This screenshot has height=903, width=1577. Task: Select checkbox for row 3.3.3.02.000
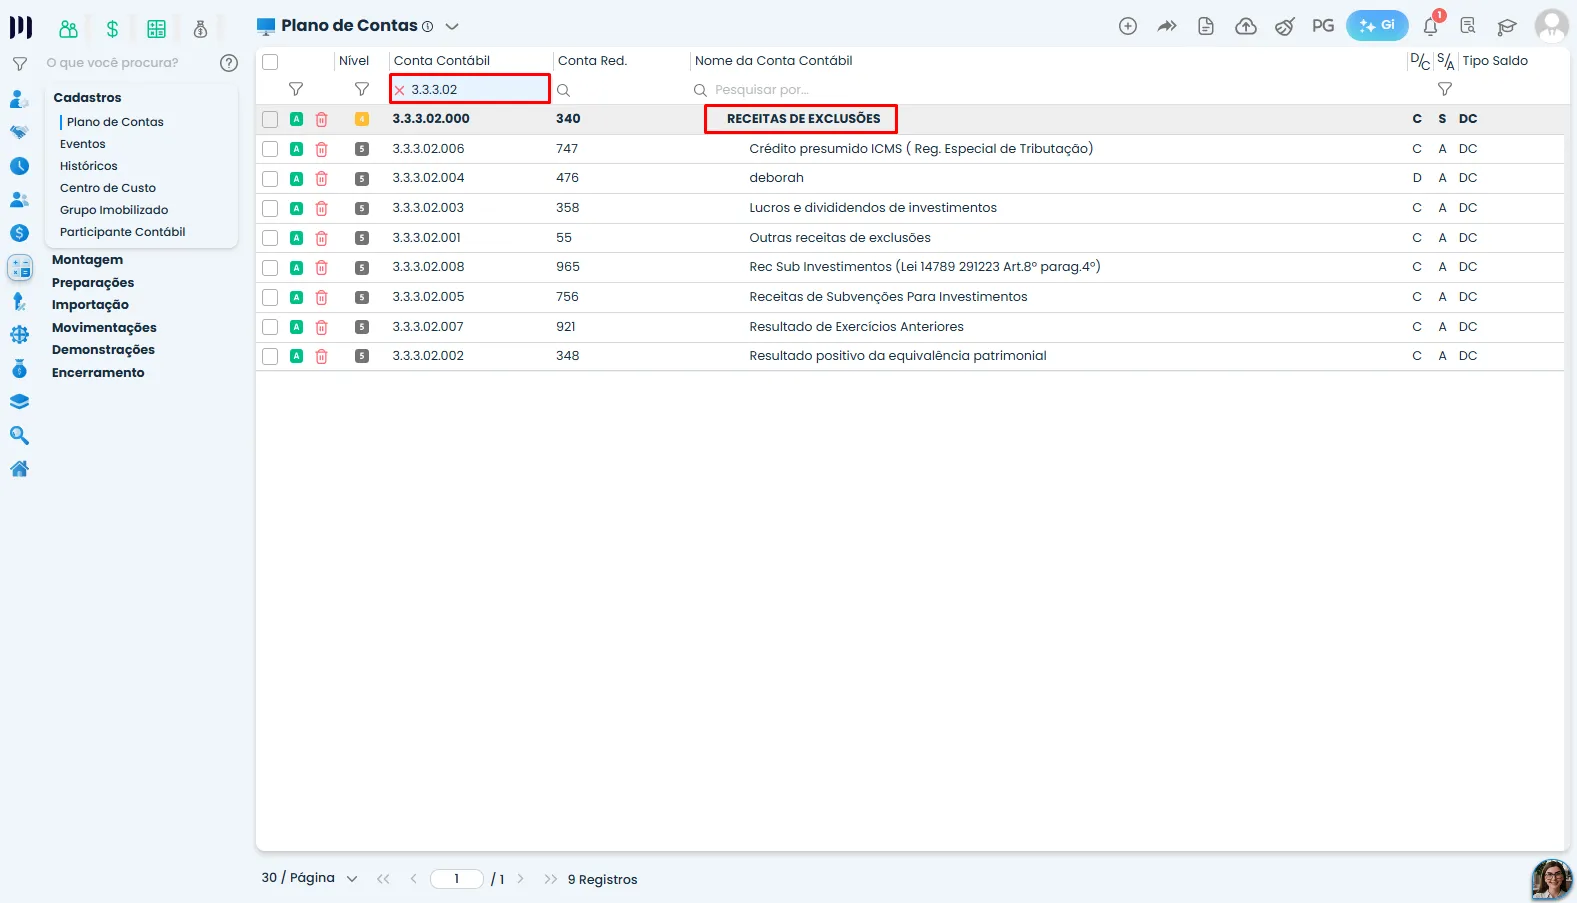pyautogui.click(x=270, y=119)
